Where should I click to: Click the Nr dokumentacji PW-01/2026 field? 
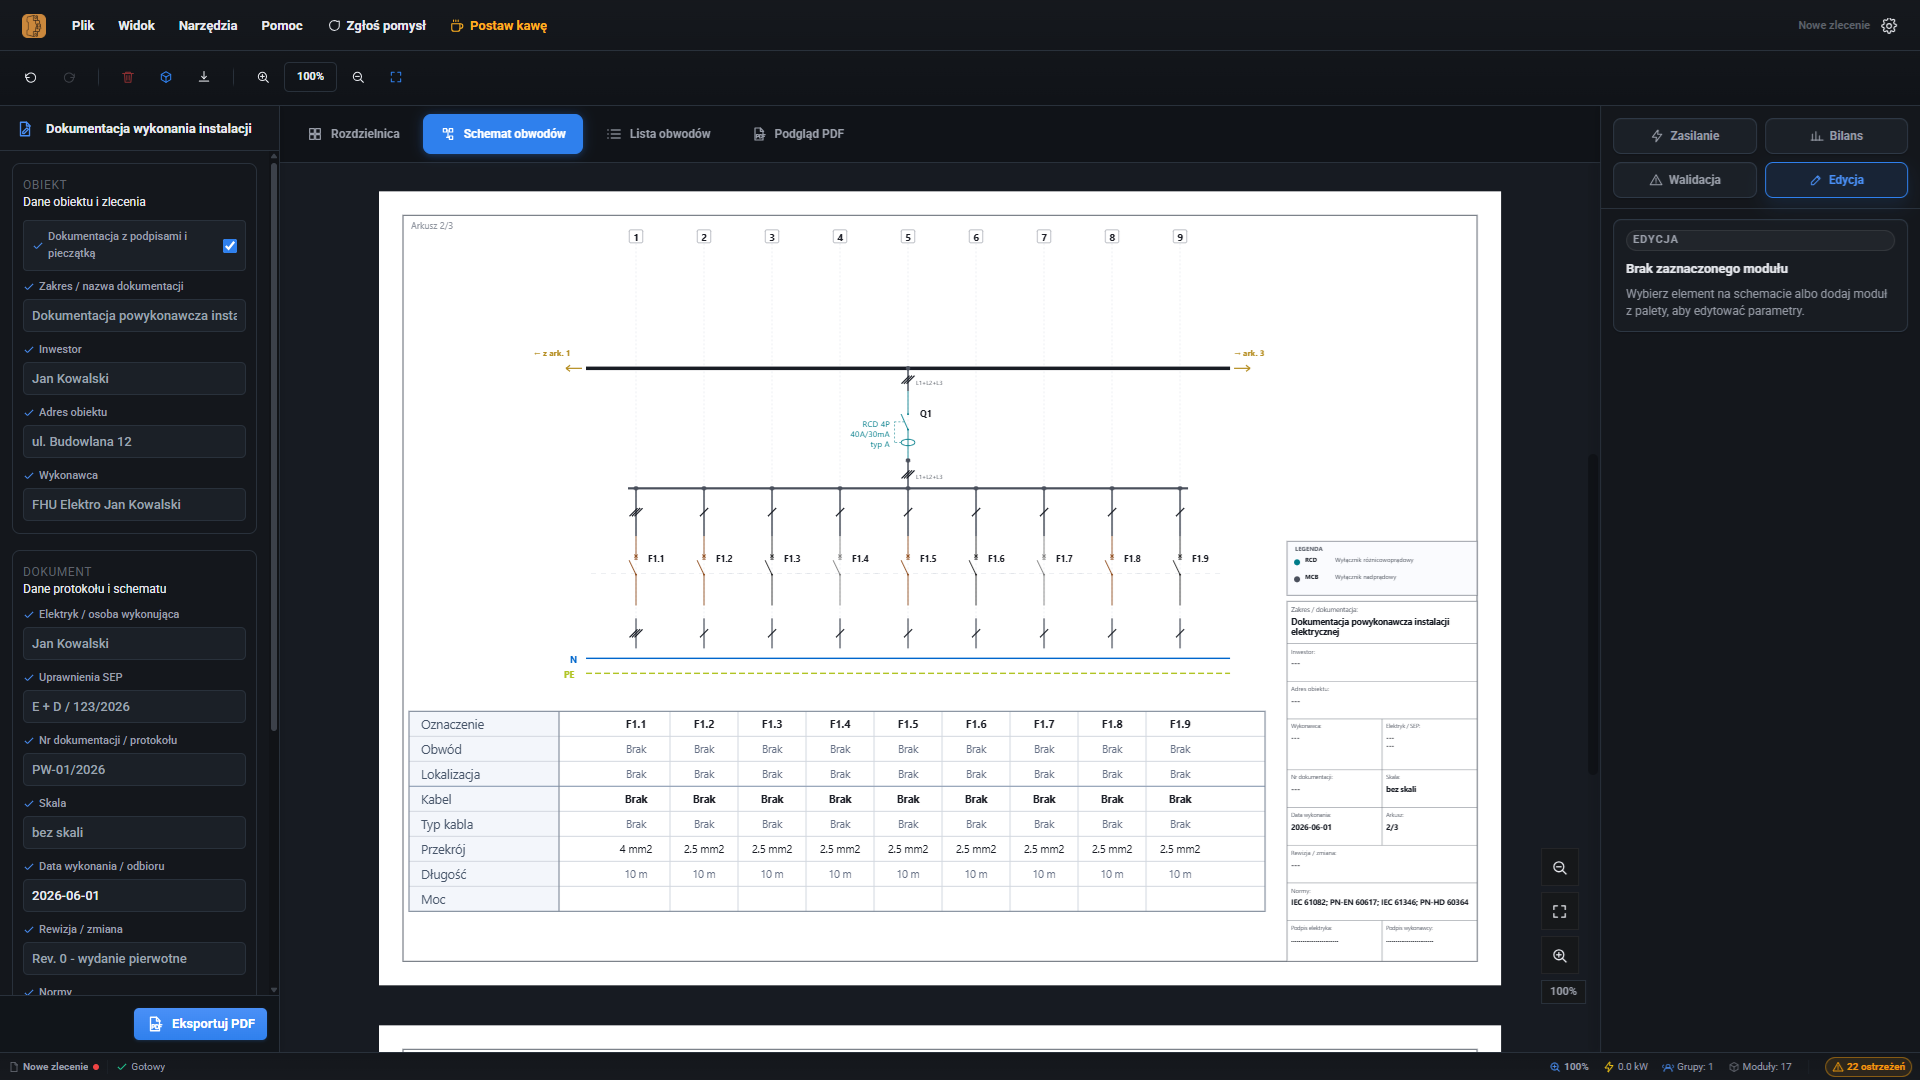click(x=134, y=770)
